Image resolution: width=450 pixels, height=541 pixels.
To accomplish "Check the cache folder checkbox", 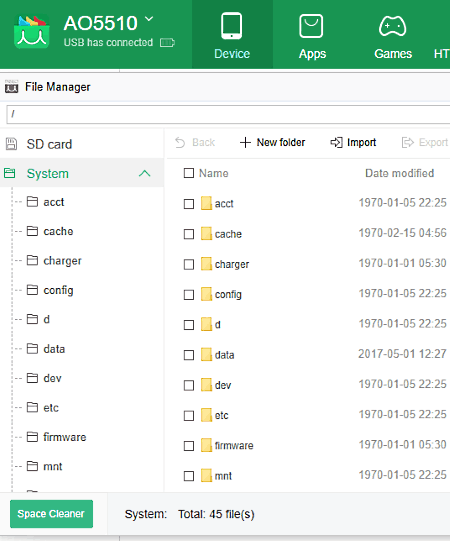I will (x=189, y=234).
